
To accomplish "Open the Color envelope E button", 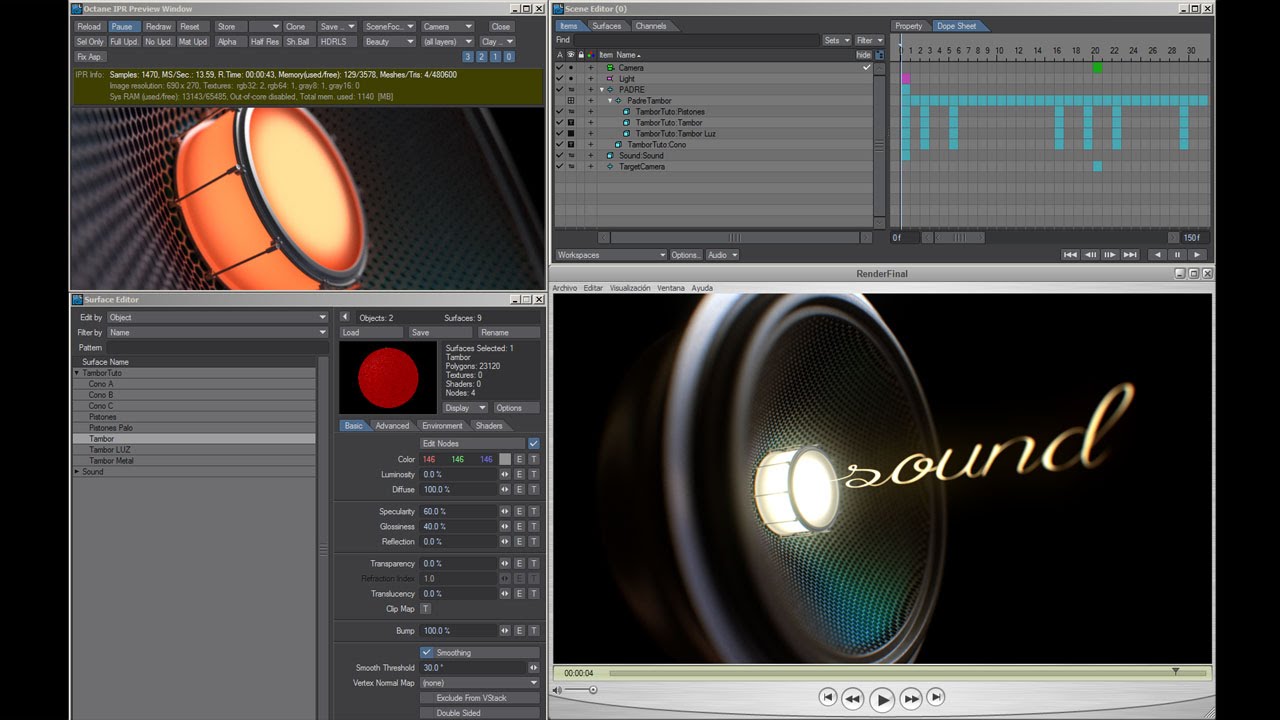I will [x=519, y=459].
